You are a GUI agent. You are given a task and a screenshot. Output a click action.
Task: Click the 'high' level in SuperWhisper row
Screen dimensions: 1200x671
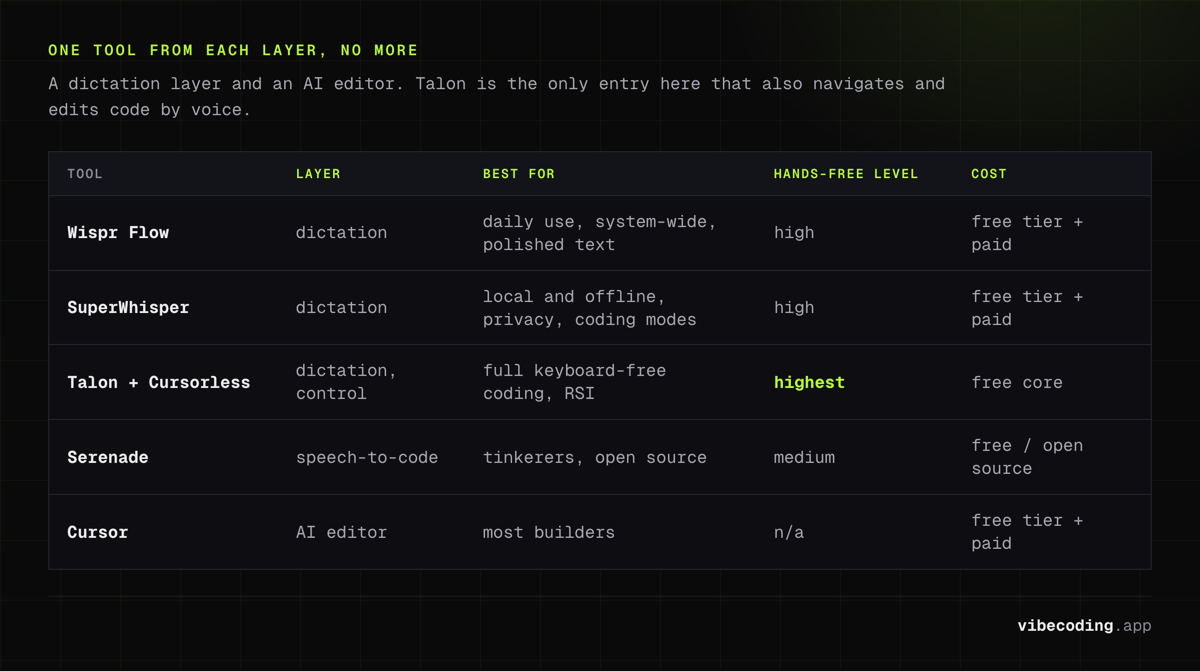(x=794, y=308)
